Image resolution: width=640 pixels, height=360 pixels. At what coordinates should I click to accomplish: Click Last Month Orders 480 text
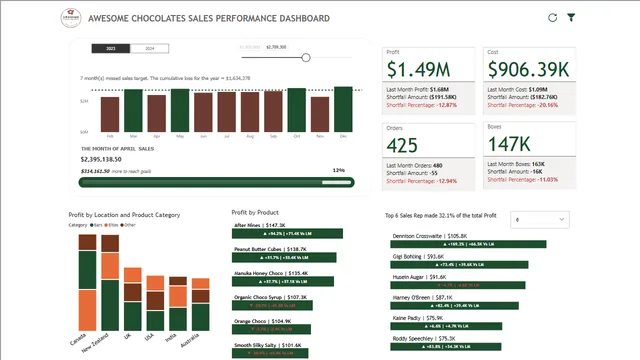(x=414, y=166)
